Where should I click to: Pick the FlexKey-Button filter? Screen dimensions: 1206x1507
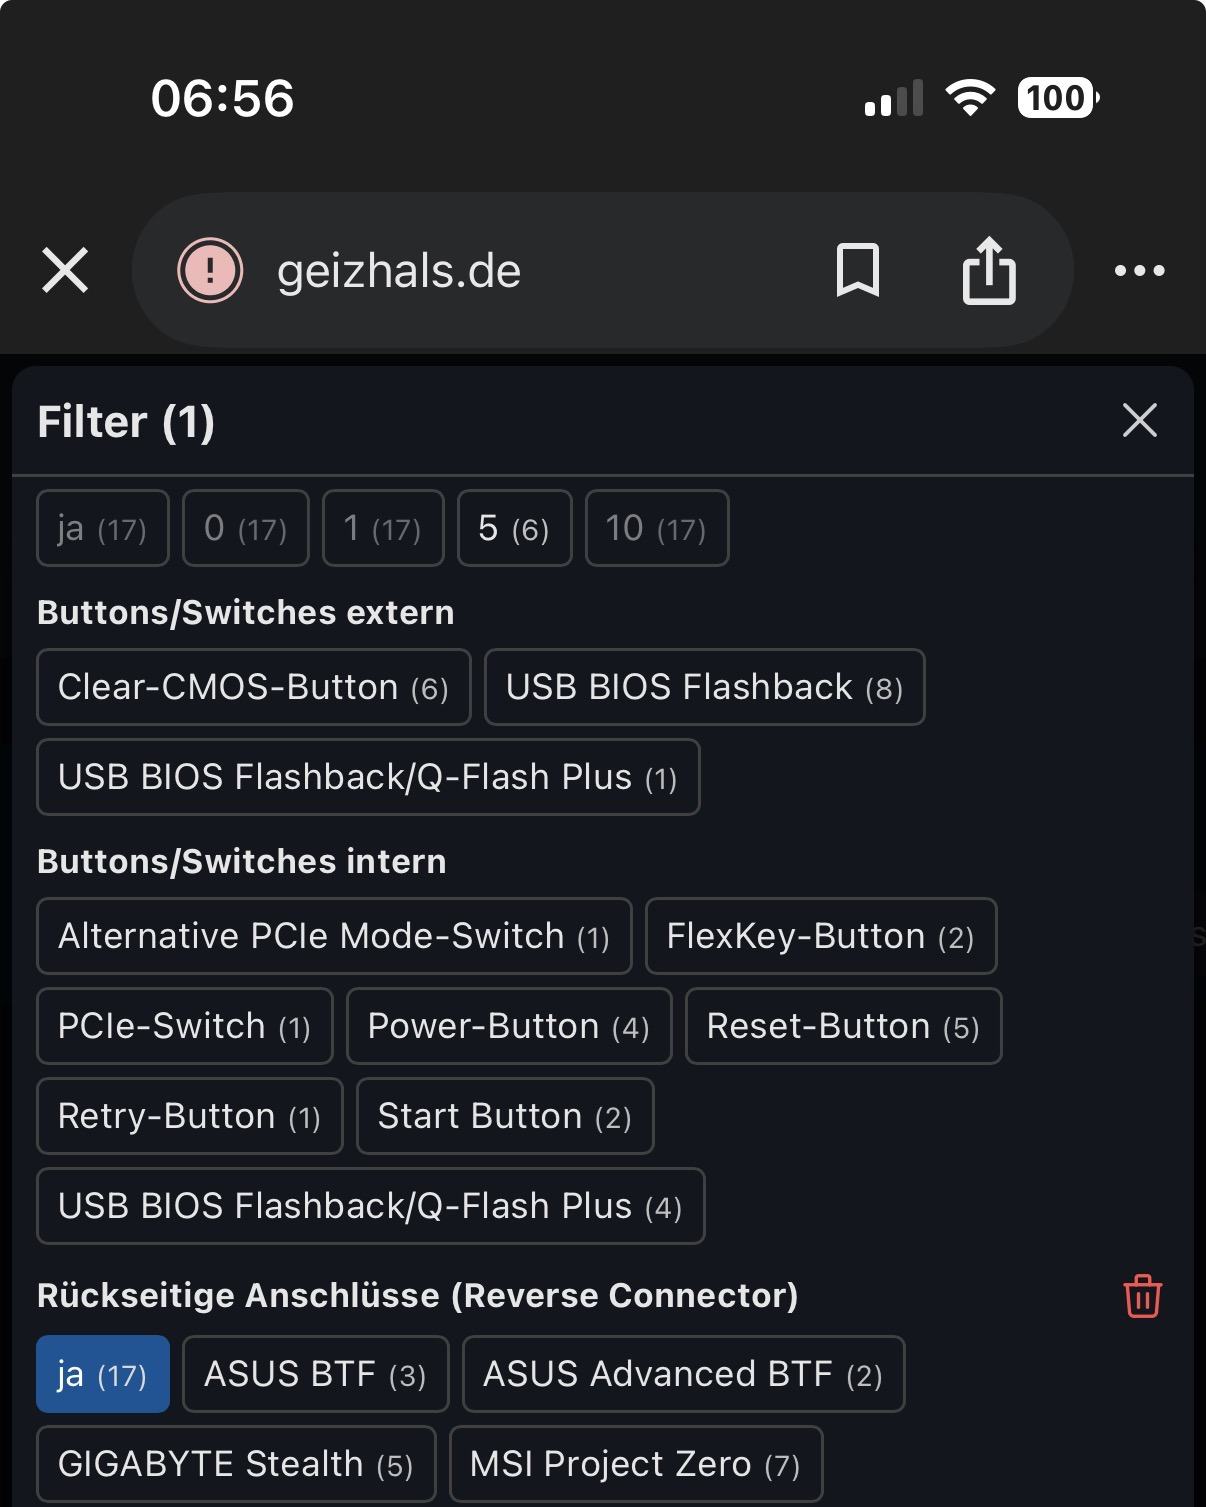[820, 936]
